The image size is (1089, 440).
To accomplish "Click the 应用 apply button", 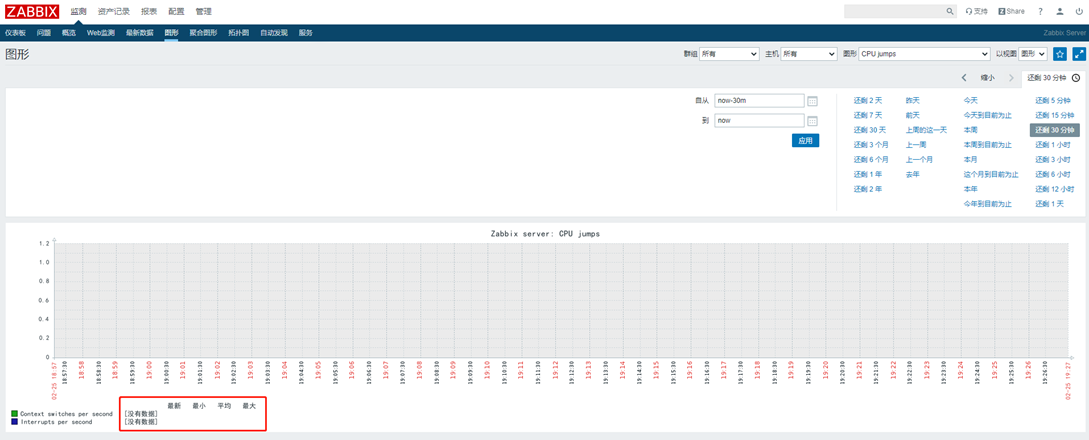I will pos(805,141).
